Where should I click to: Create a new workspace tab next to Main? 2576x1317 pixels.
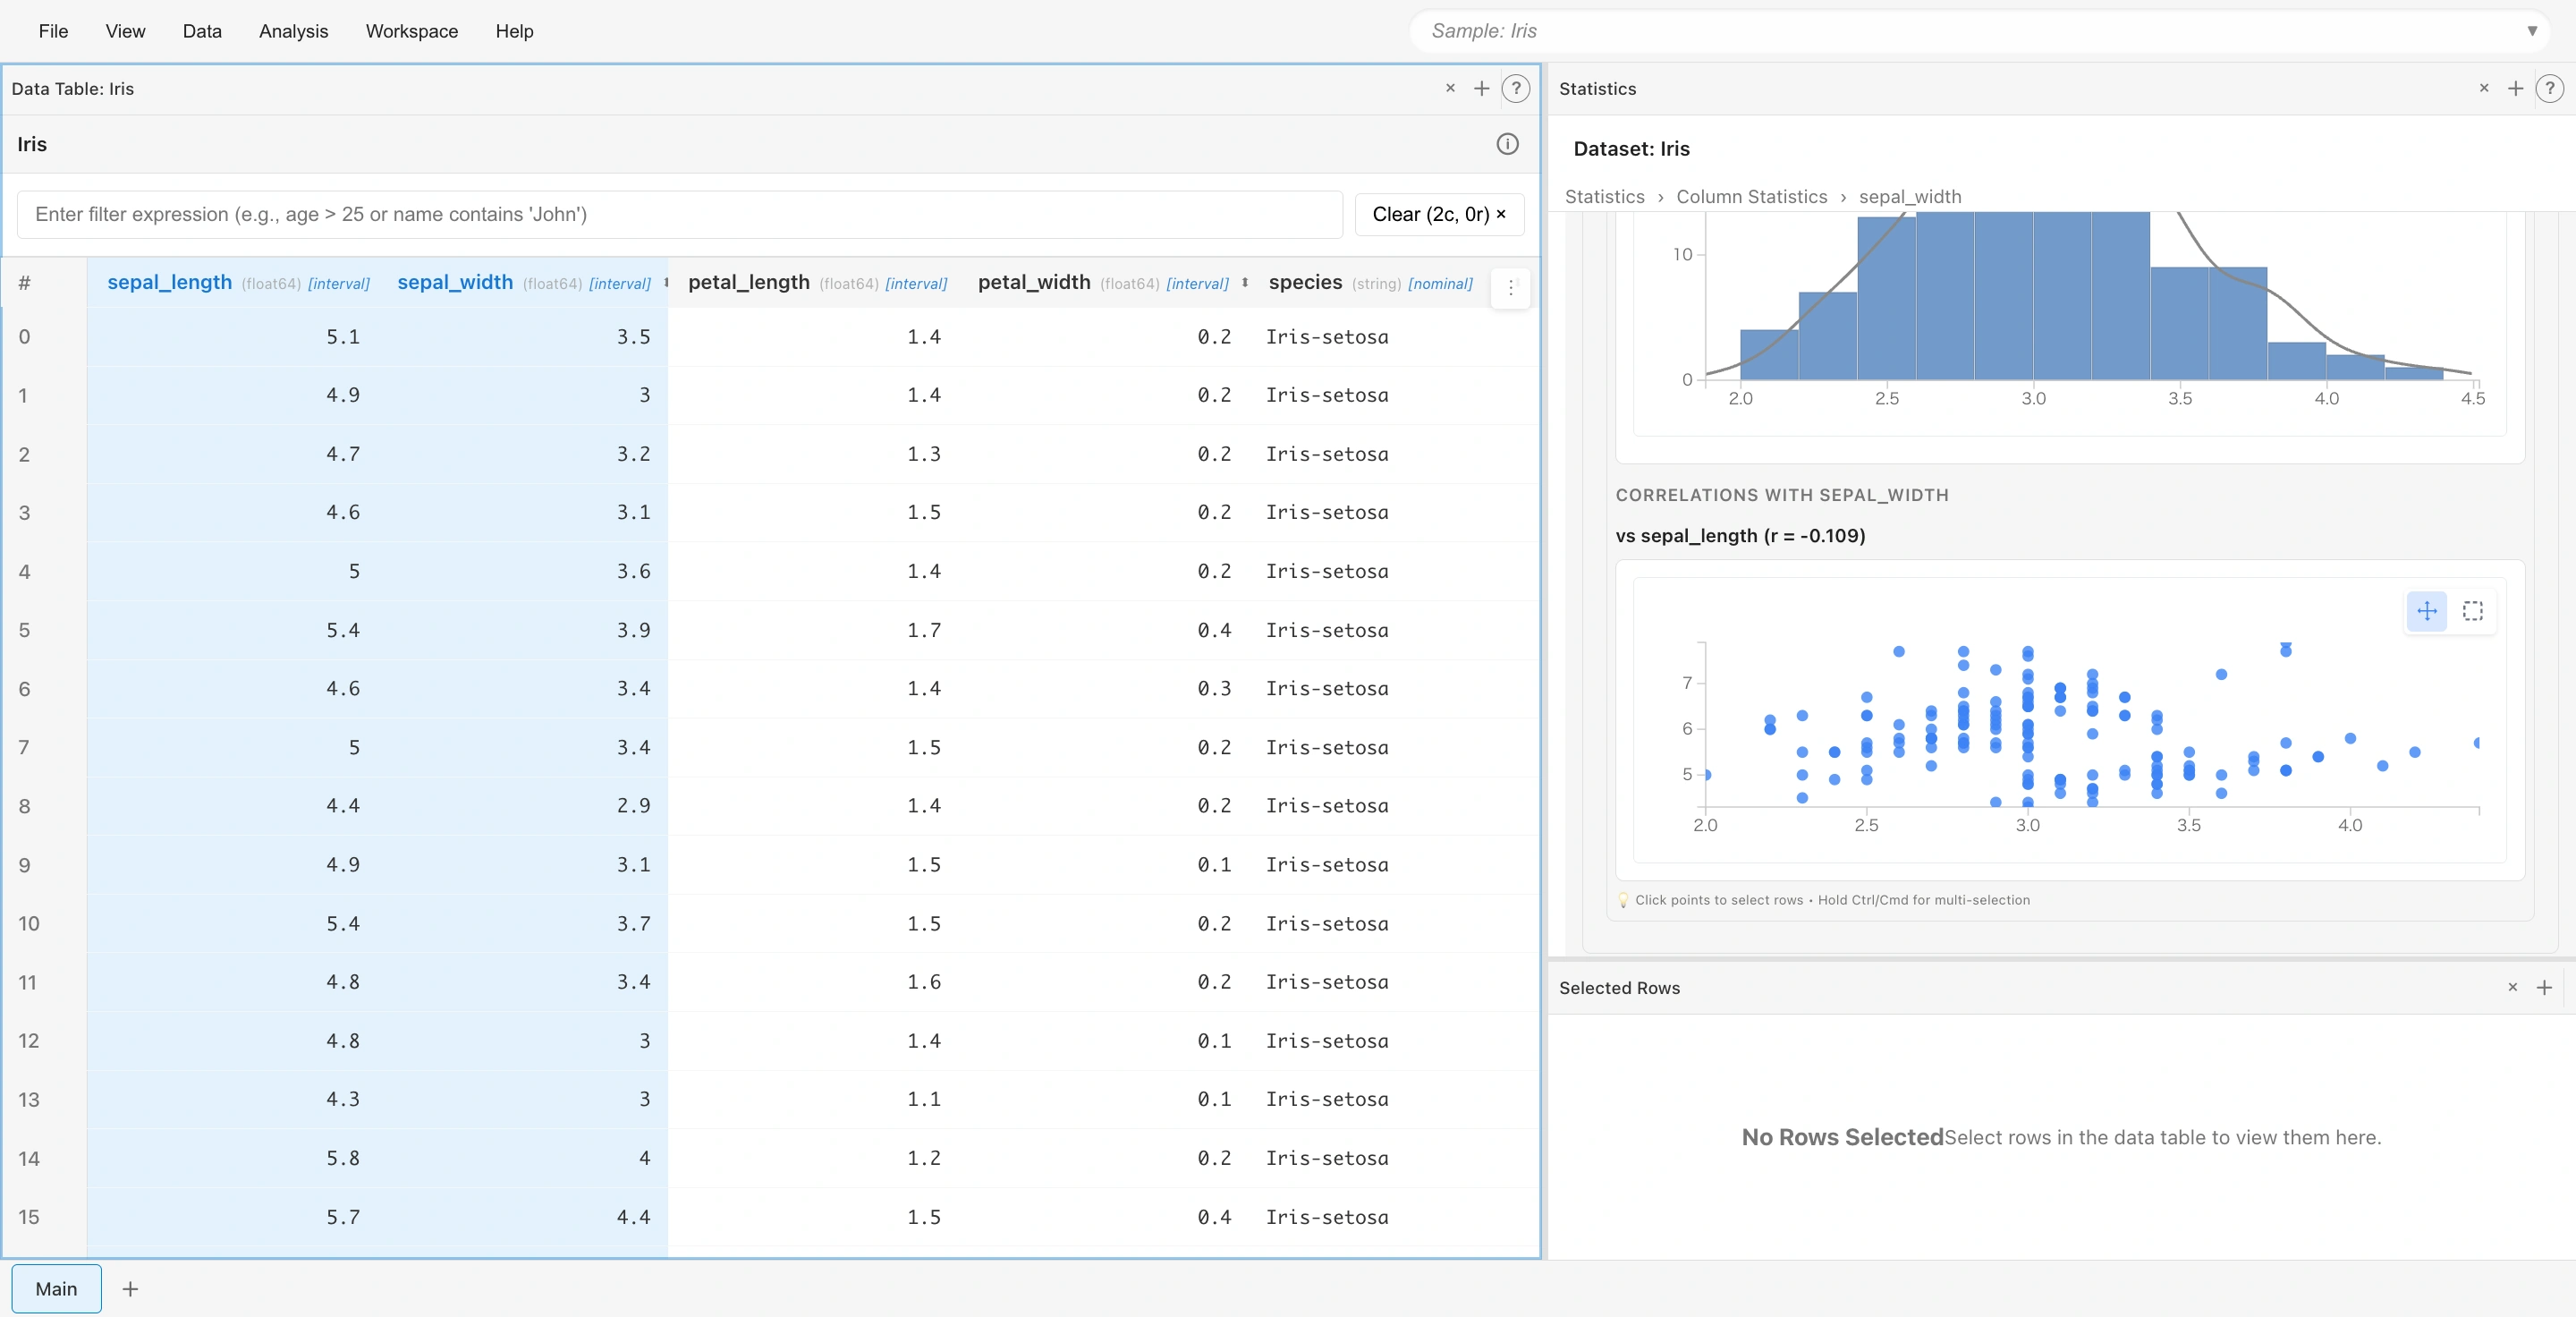coord(130,1289)
